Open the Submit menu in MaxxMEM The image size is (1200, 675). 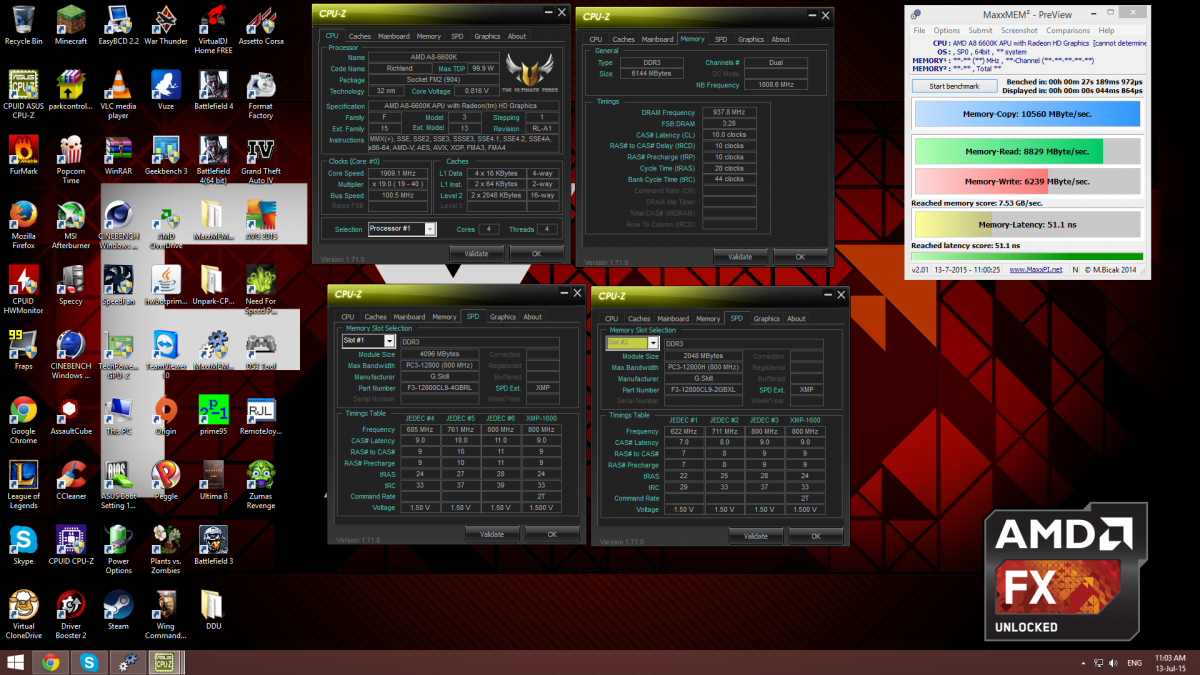pyautogui.click(x=980, y=31)
